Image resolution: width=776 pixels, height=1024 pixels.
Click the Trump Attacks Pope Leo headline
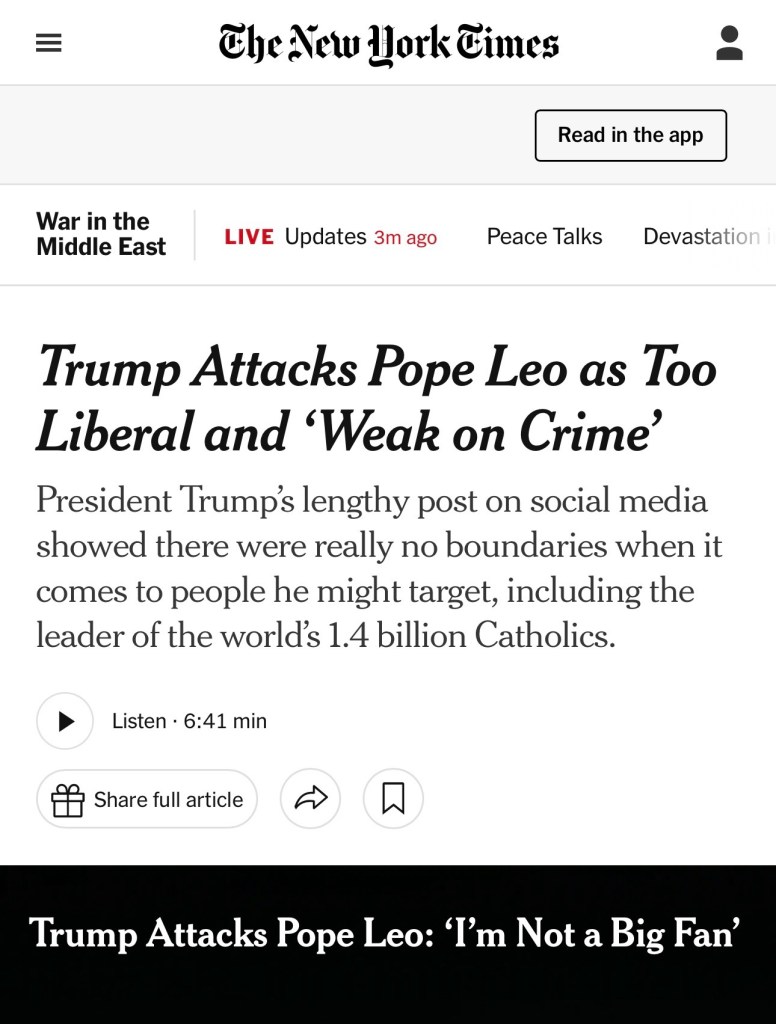point(376,399)
